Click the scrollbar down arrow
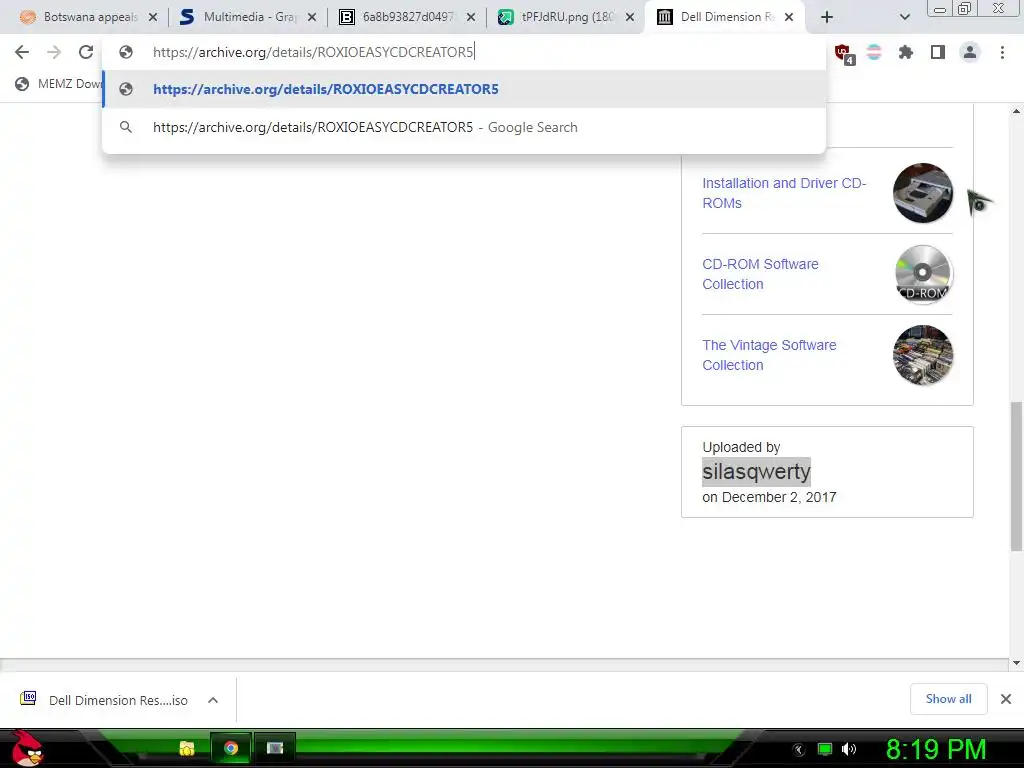 click(1016, 664)
